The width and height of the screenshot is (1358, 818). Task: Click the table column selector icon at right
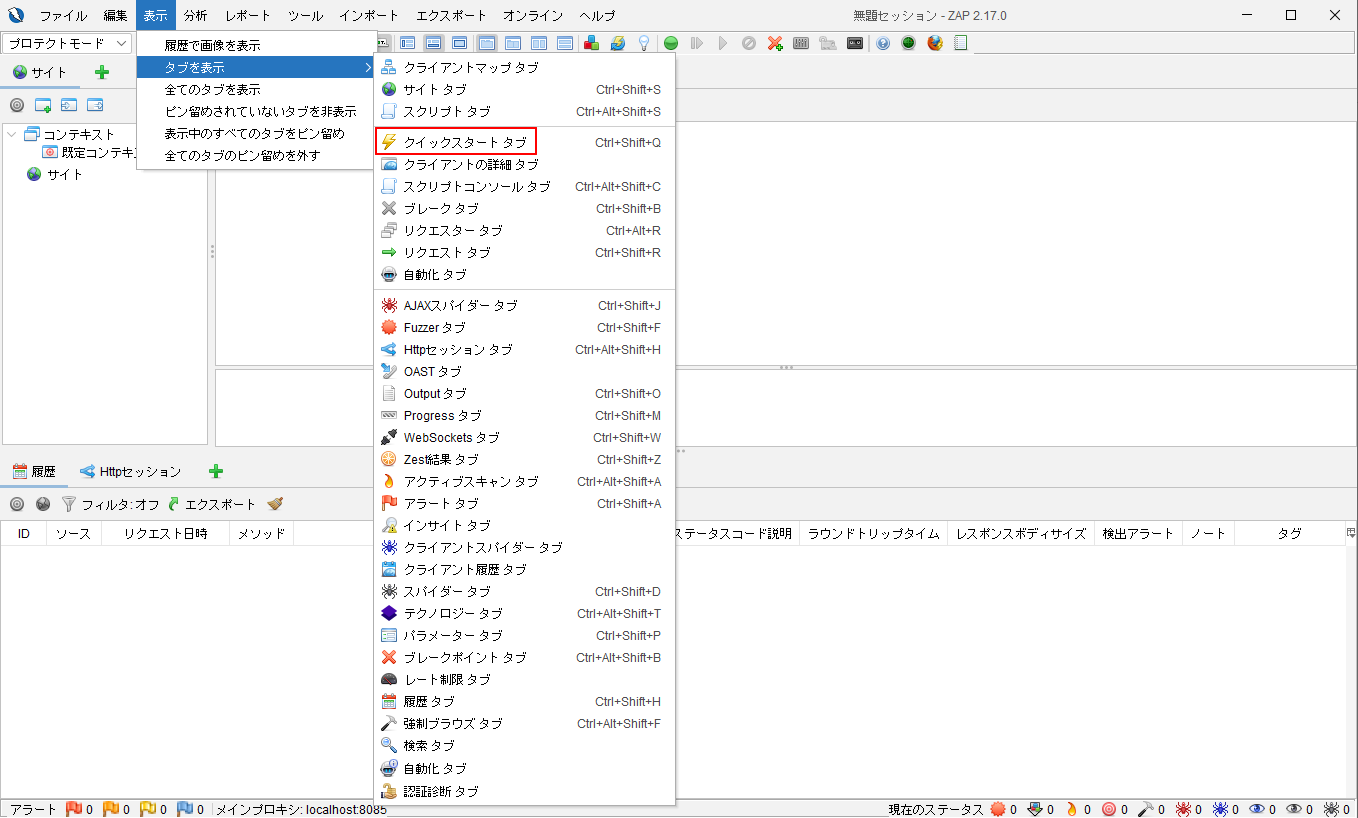click(1351, 533)
